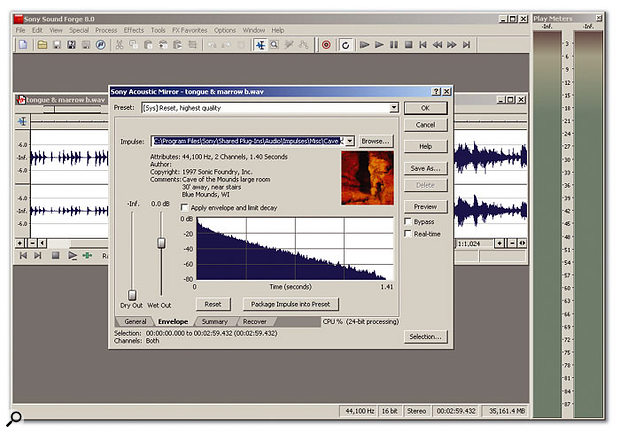Click the OK button

point(425,108)
